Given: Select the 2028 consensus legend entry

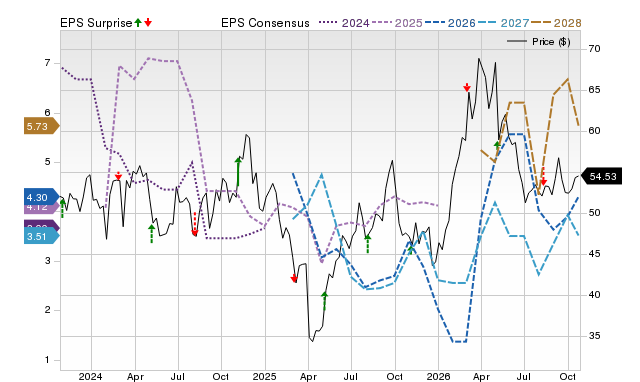Looking at the screenshot, I should (x=556, y=23).
